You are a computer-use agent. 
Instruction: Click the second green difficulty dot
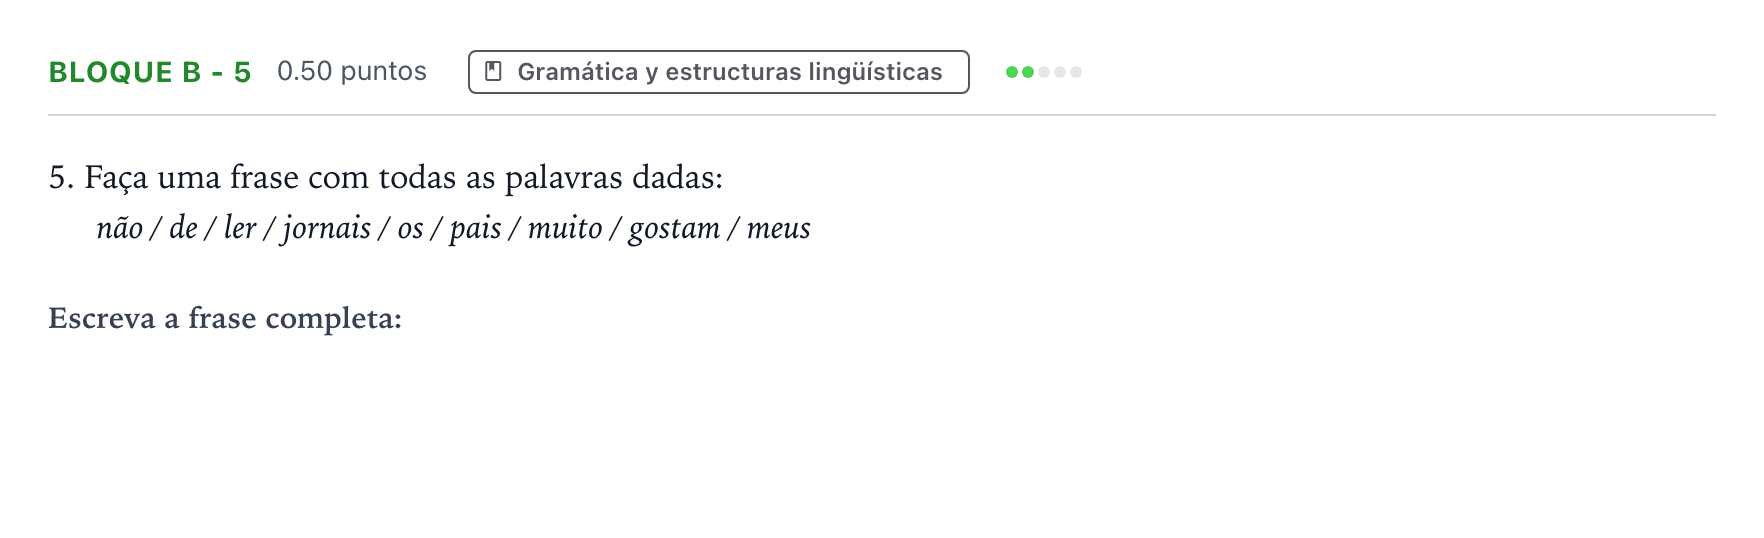(x=1028, y=72)
